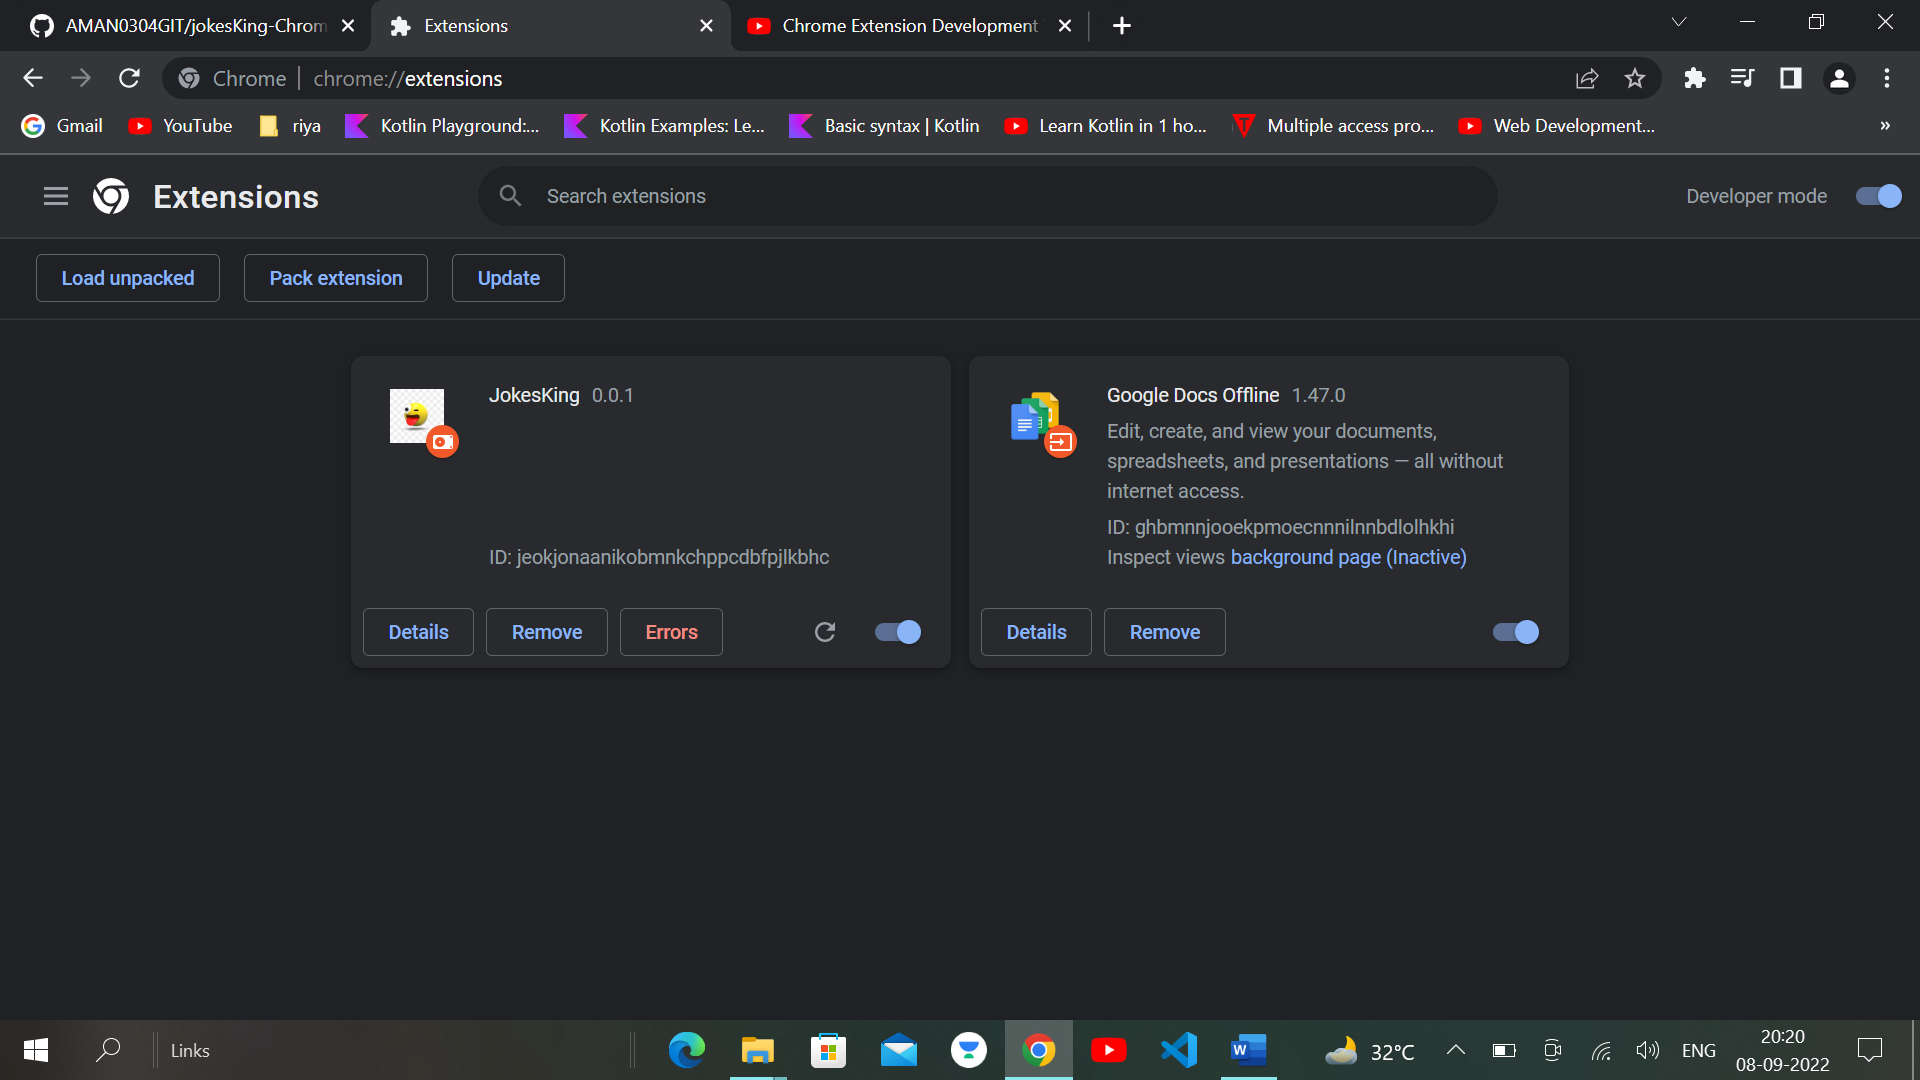The image size is (1920, 1080).
Task: Close the Extensions tab
Action: point(706,26)
